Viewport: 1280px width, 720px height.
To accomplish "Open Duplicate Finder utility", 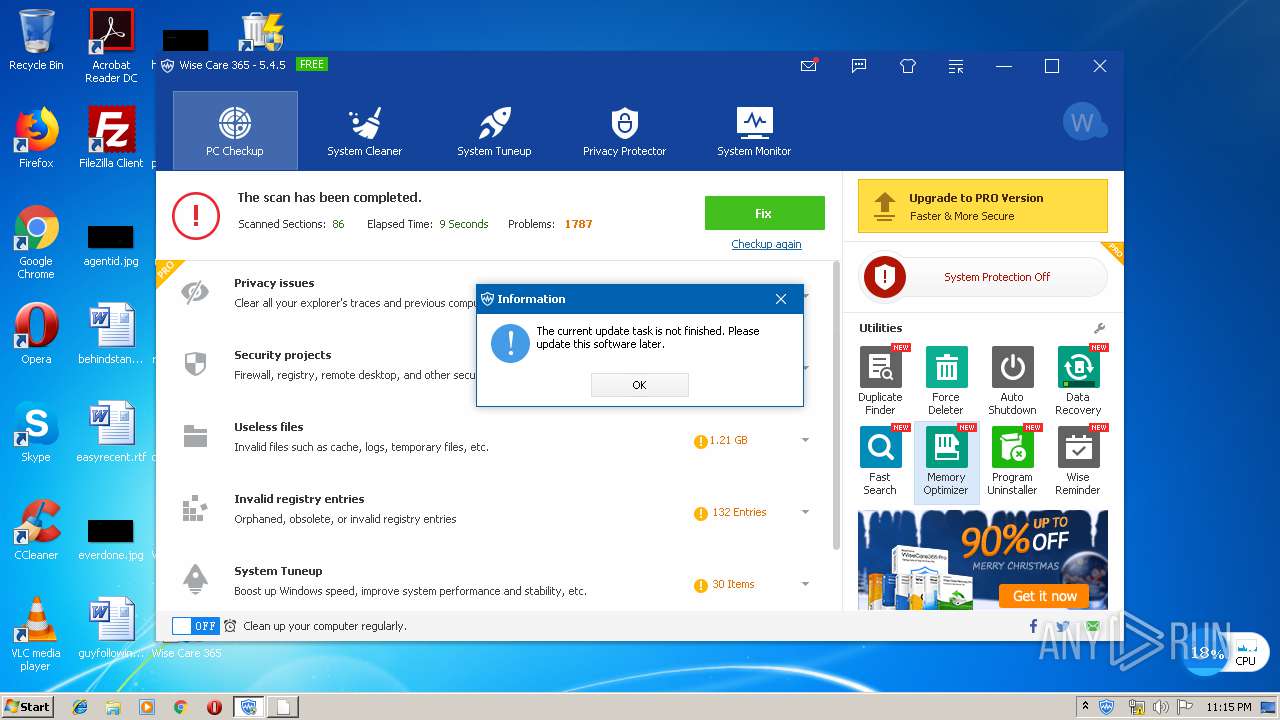I will coord(880,380).
